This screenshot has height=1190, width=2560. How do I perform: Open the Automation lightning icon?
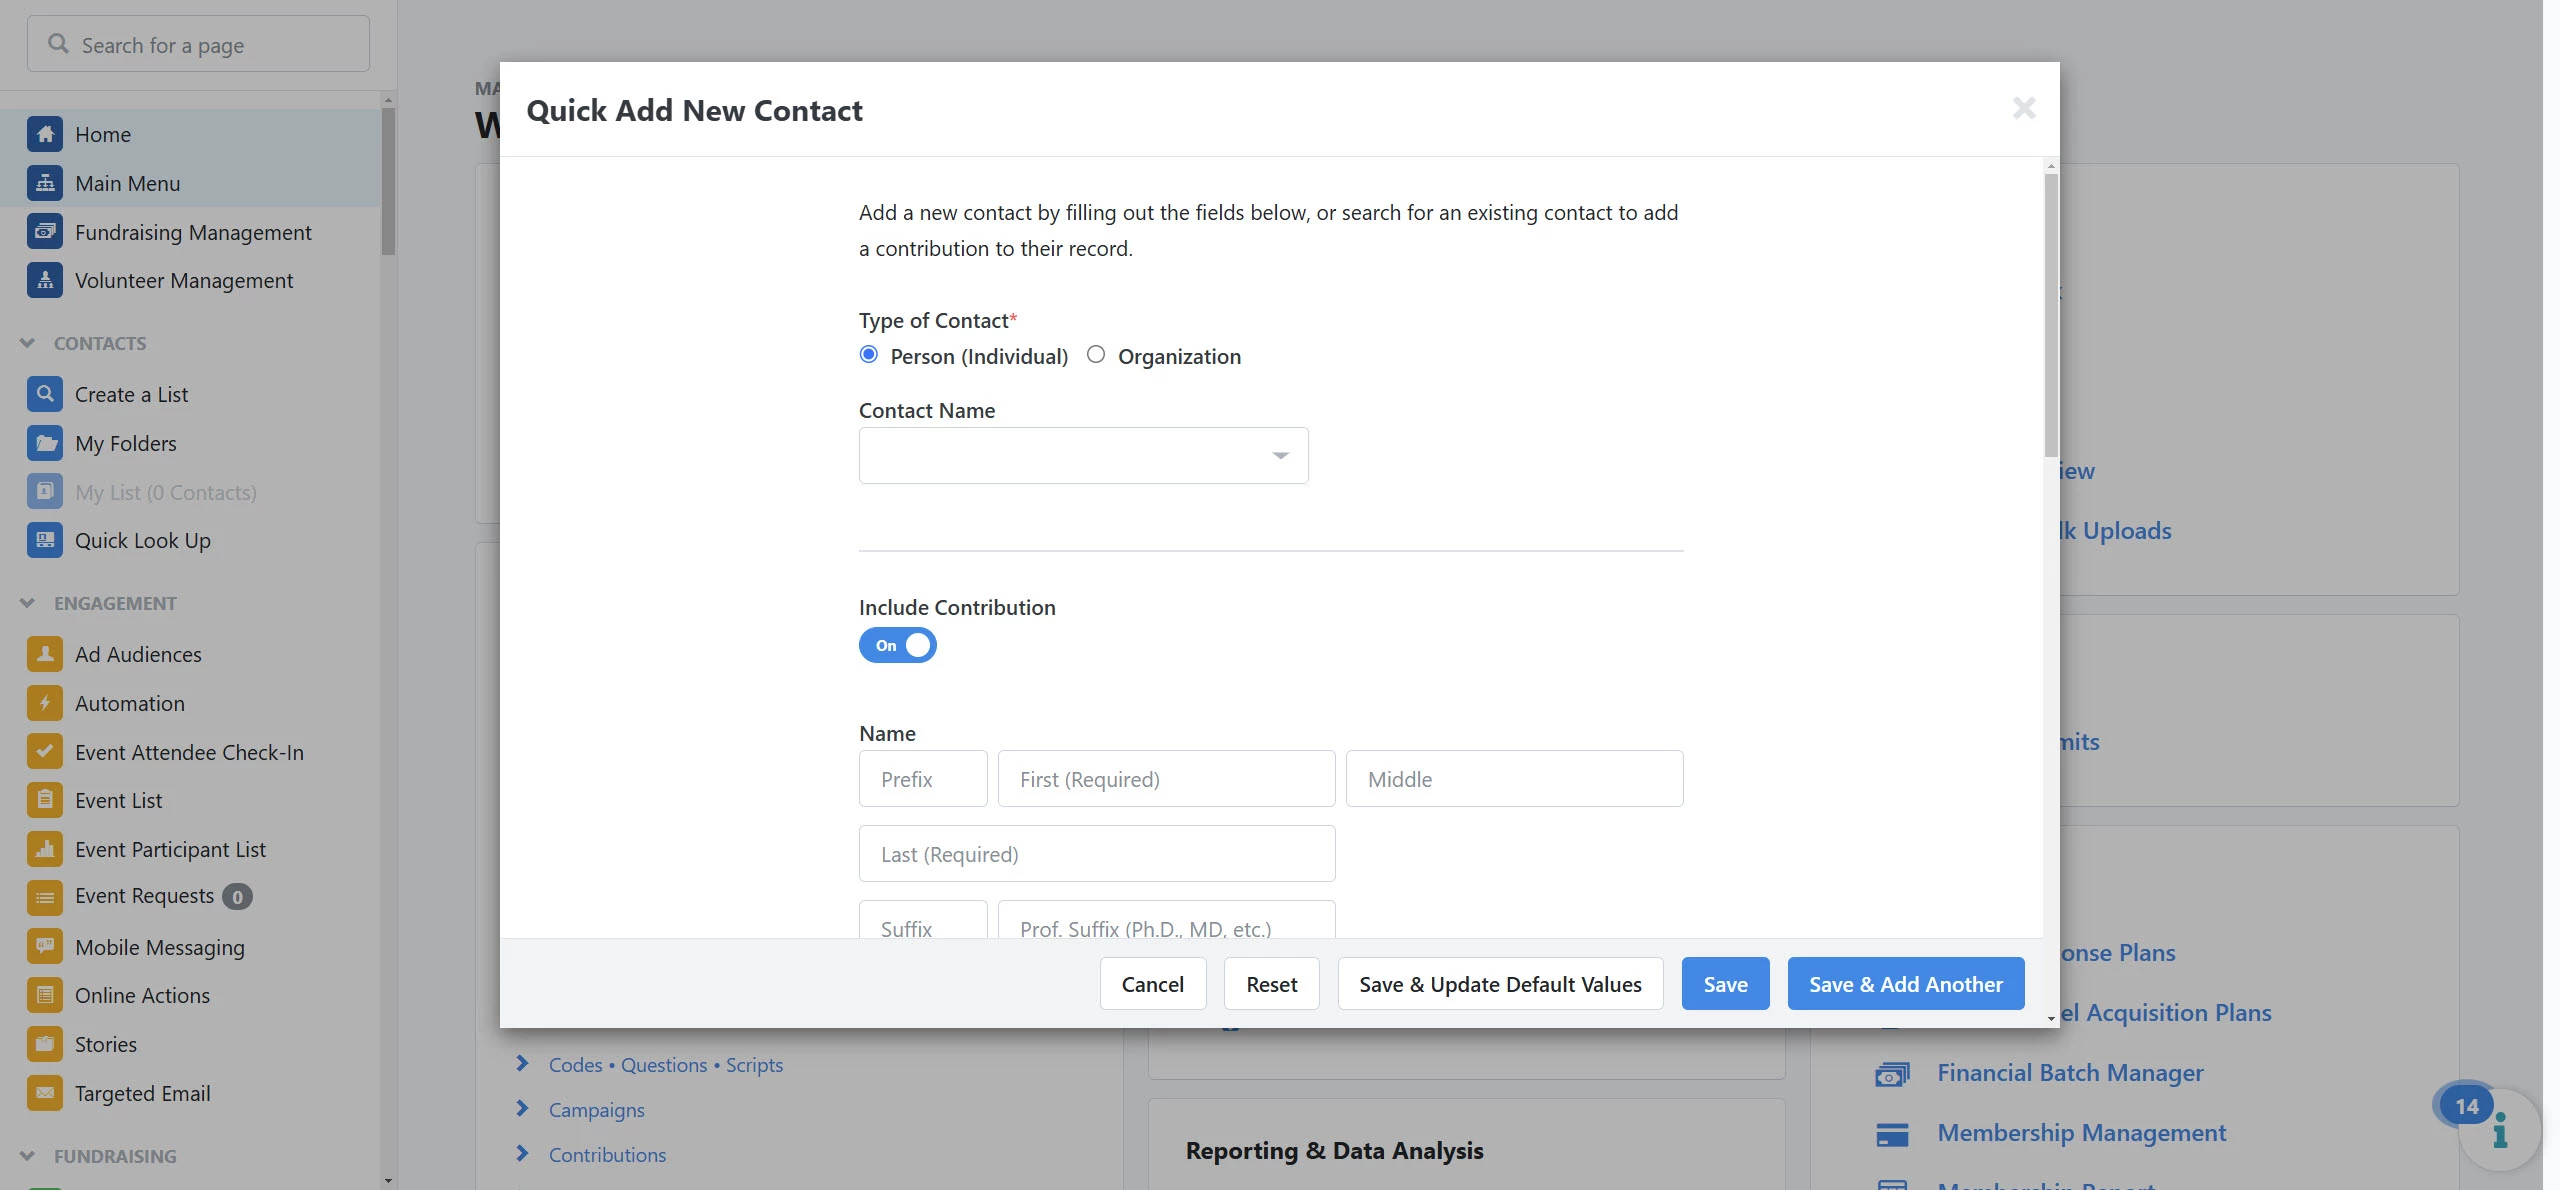(45, 703)
